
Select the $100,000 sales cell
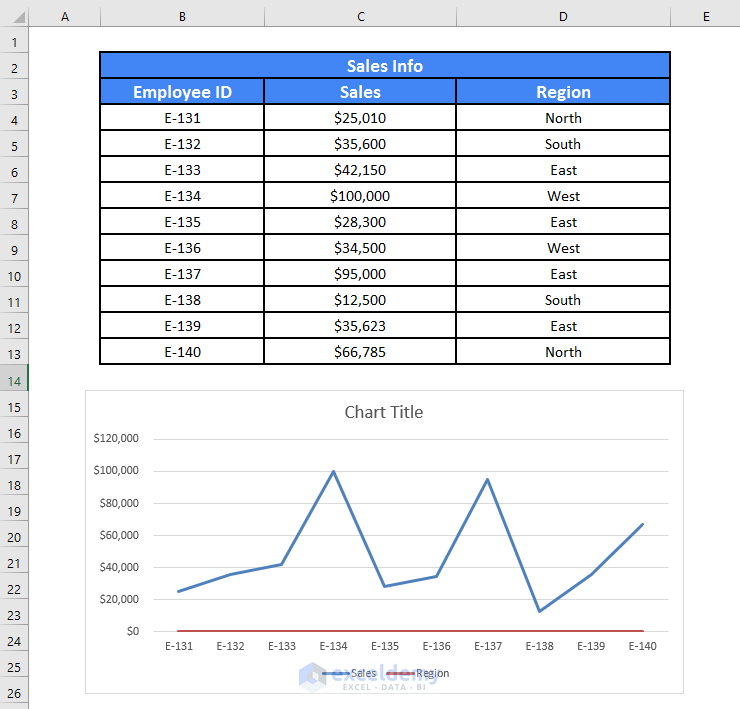pyautogui.click(x=360, y=195)
